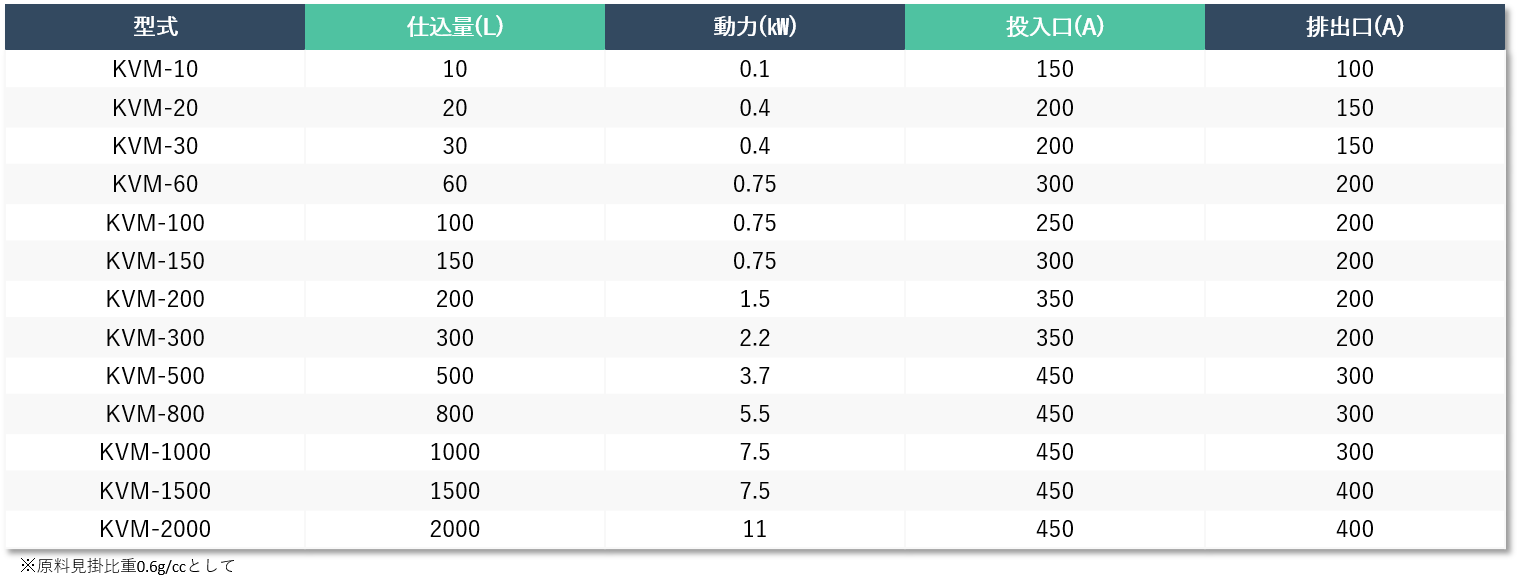Click the 3.7 power cell
The height and width of the screenshot is (587, 1520).
pos(755,376)
